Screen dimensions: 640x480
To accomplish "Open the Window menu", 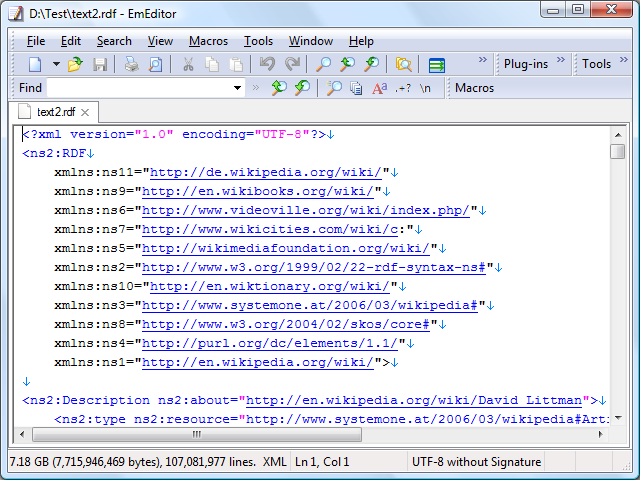I will 311,41.
